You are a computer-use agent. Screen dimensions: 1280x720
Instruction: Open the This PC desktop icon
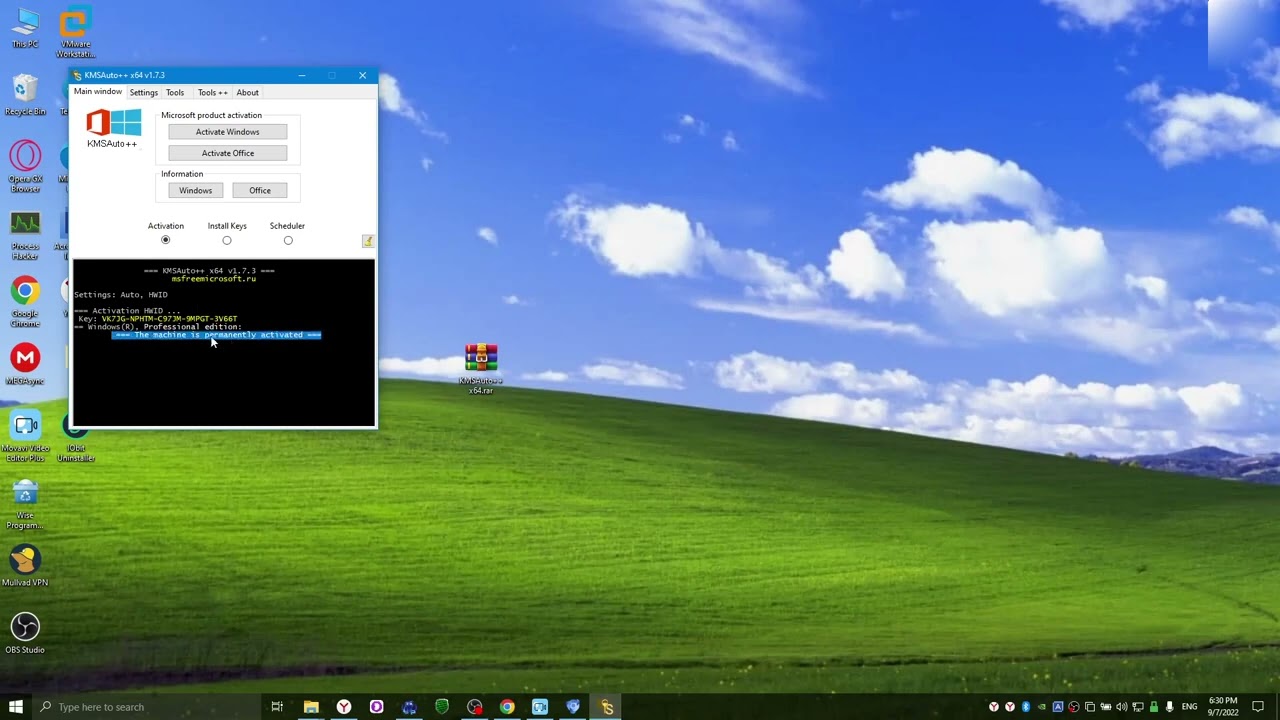tap(25, 28)
